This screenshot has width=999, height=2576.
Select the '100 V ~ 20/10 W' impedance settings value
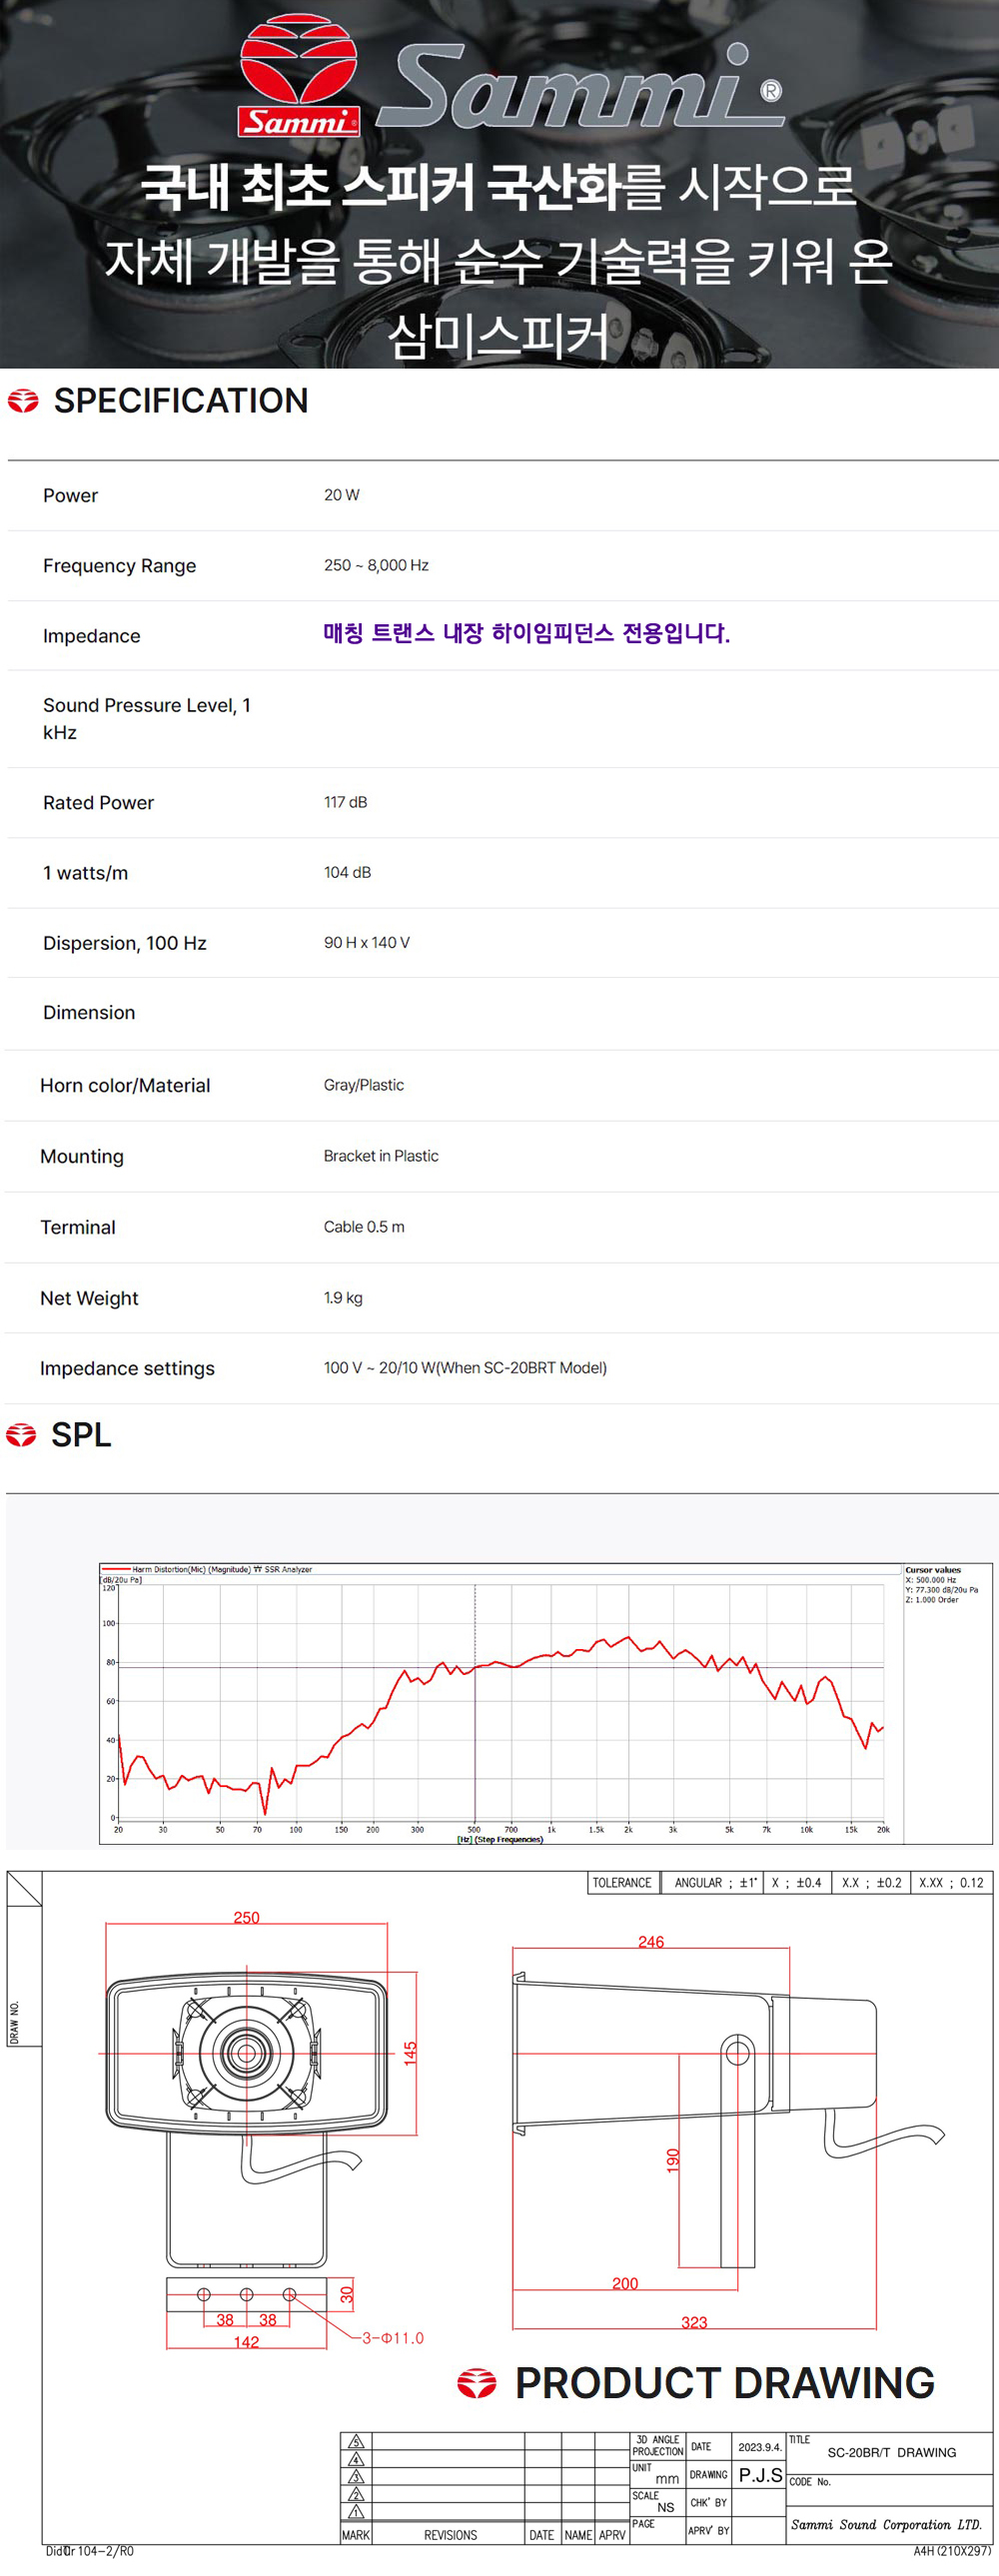465,1368
